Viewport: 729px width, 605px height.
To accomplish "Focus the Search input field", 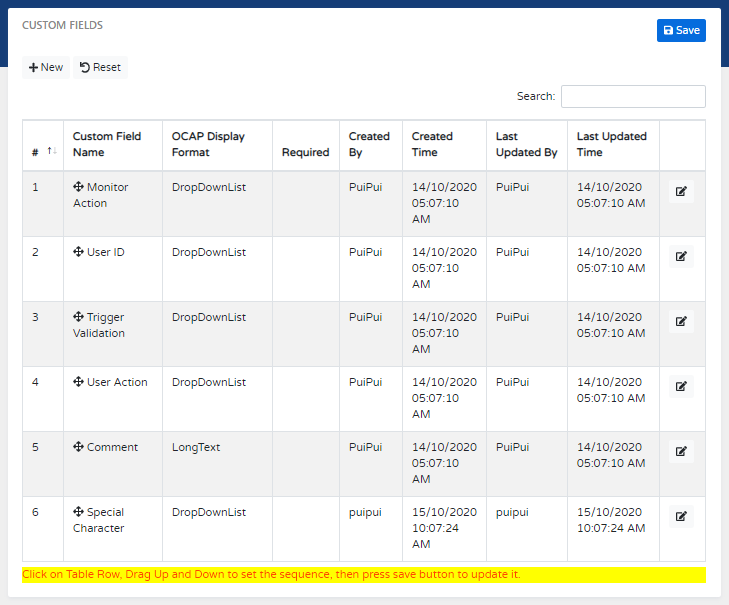I will (x=633, y=96).
